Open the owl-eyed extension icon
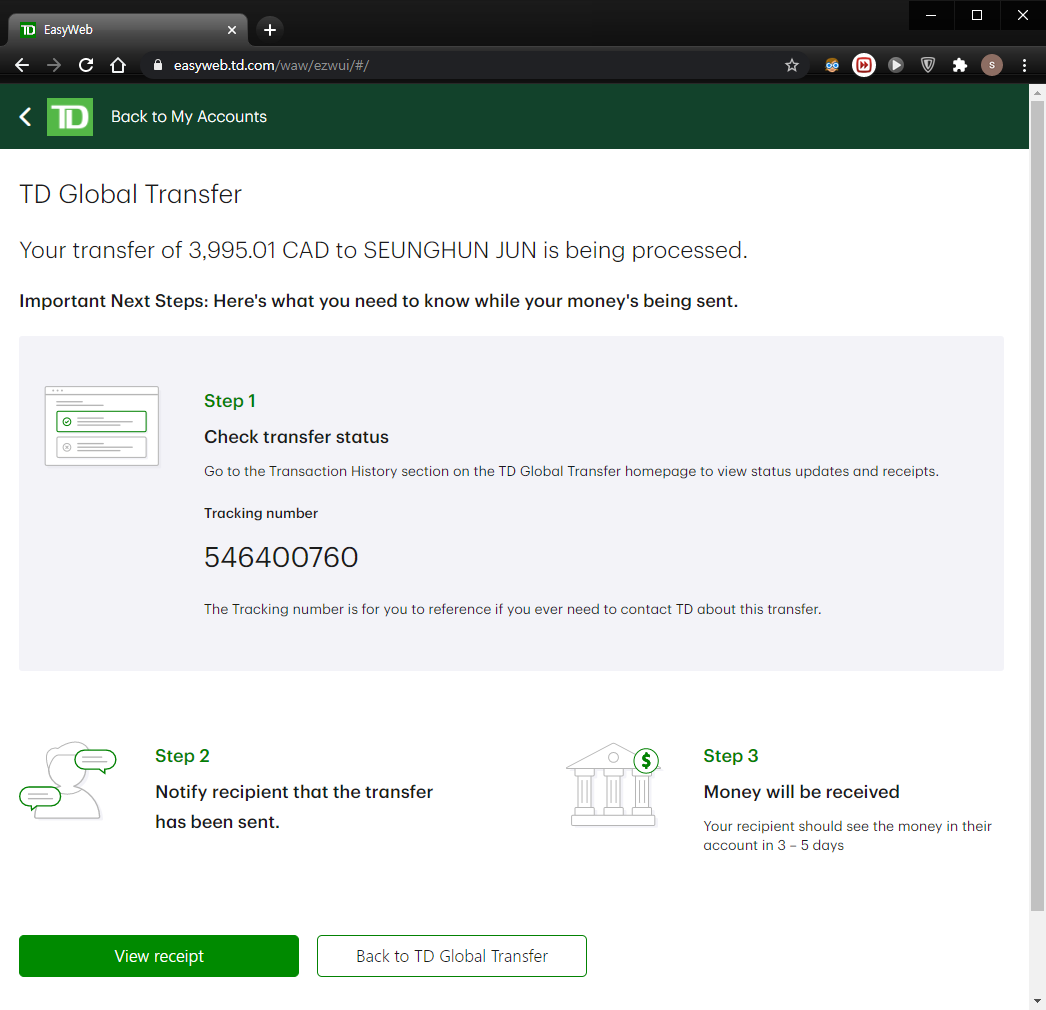The height and width of the screenshot is (1010, 1046). point(832,65)
